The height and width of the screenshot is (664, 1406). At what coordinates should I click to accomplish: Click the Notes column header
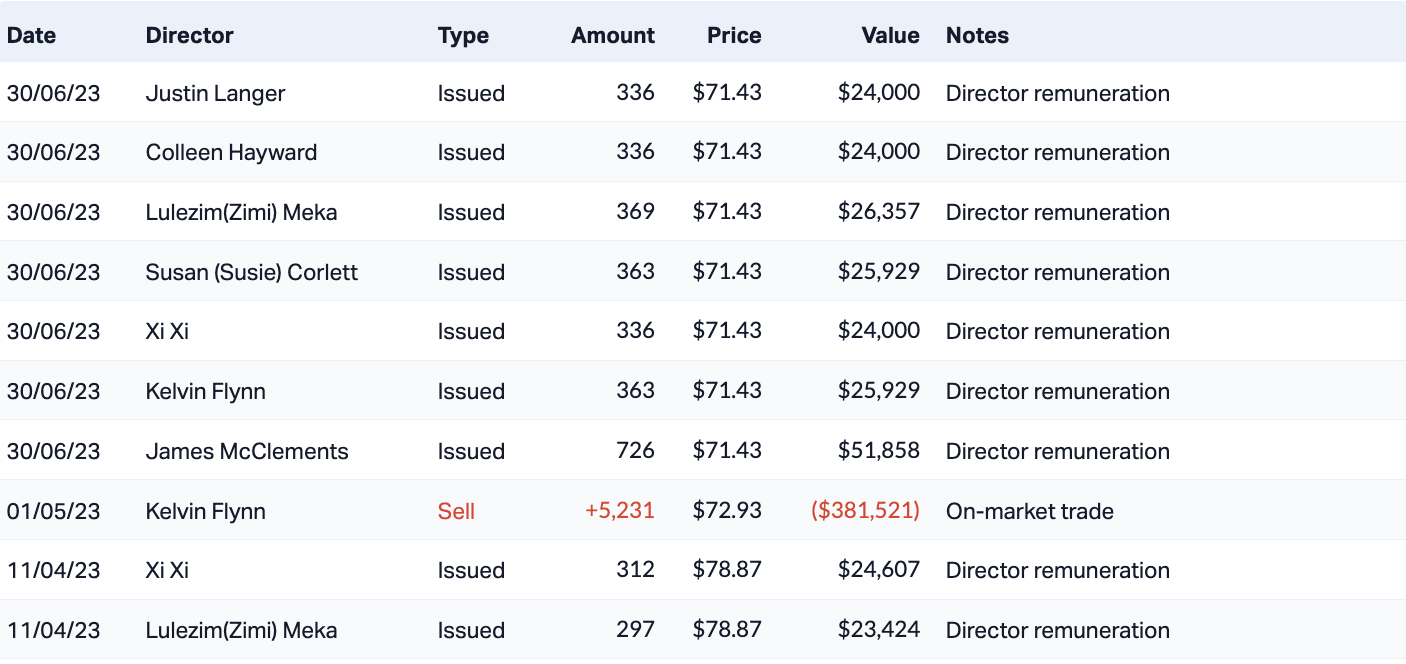977,35
